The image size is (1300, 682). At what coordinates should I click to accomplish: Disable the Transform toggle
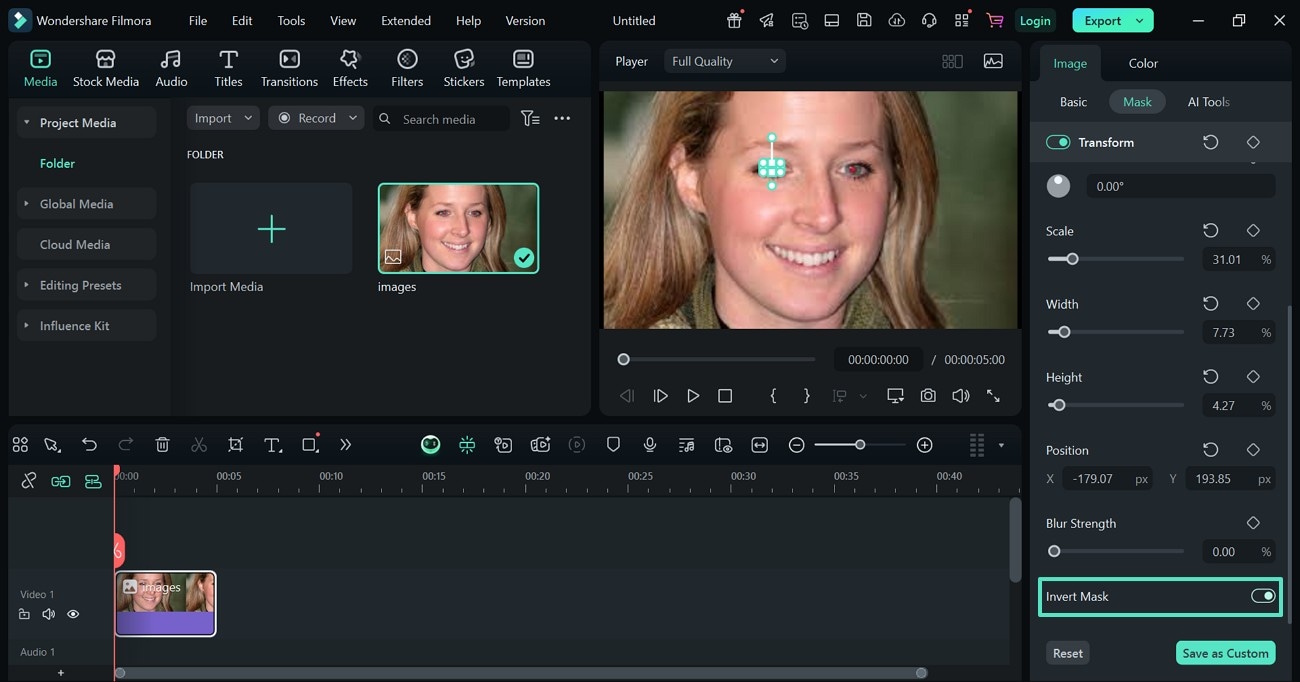(1058, 143)
